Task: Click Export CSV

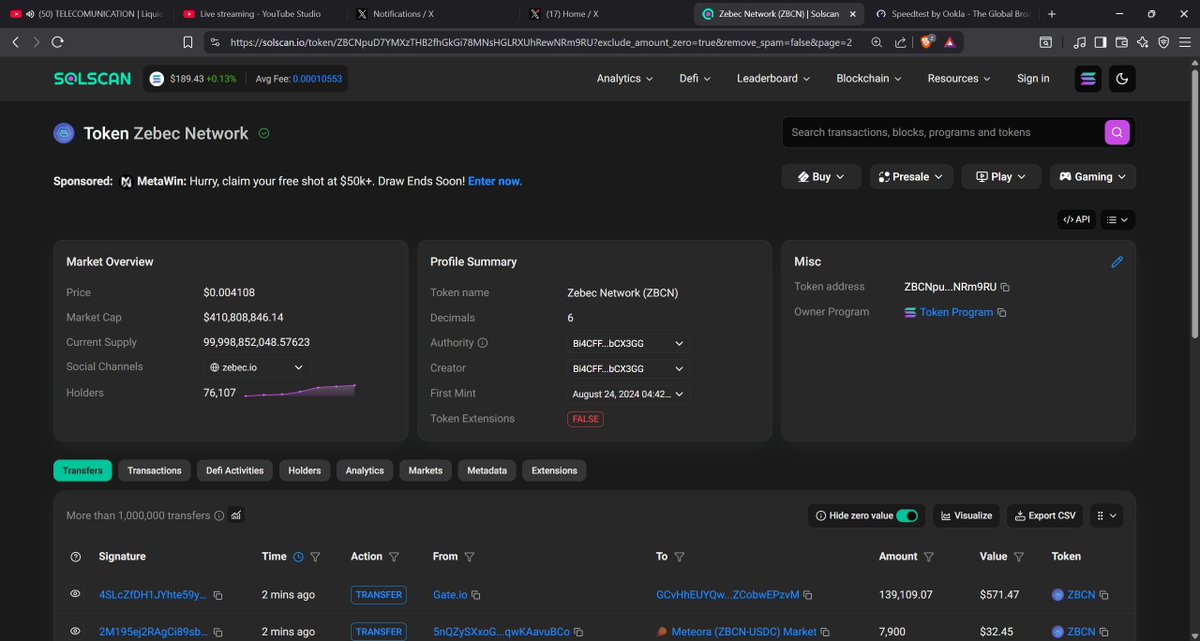Action: coord(1045,516)
